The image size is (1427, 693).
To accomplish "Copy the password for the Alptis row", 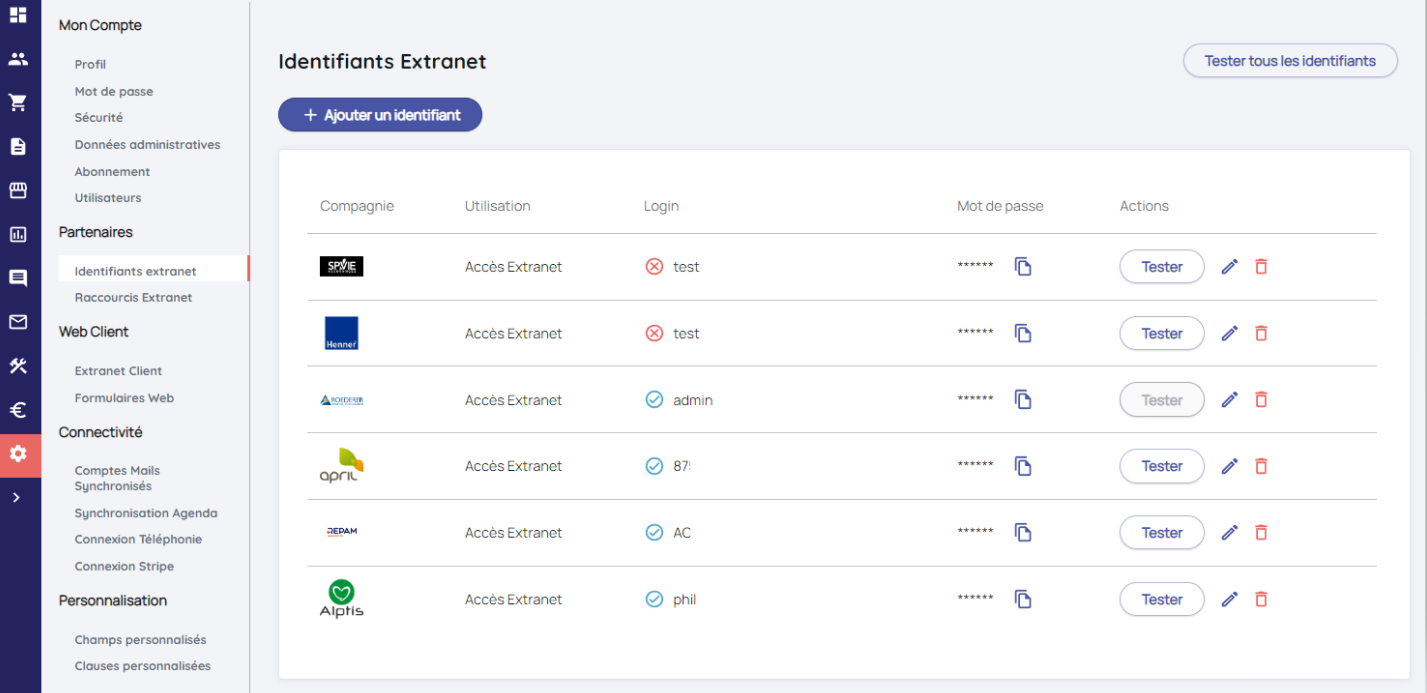I will (1023, 599).
